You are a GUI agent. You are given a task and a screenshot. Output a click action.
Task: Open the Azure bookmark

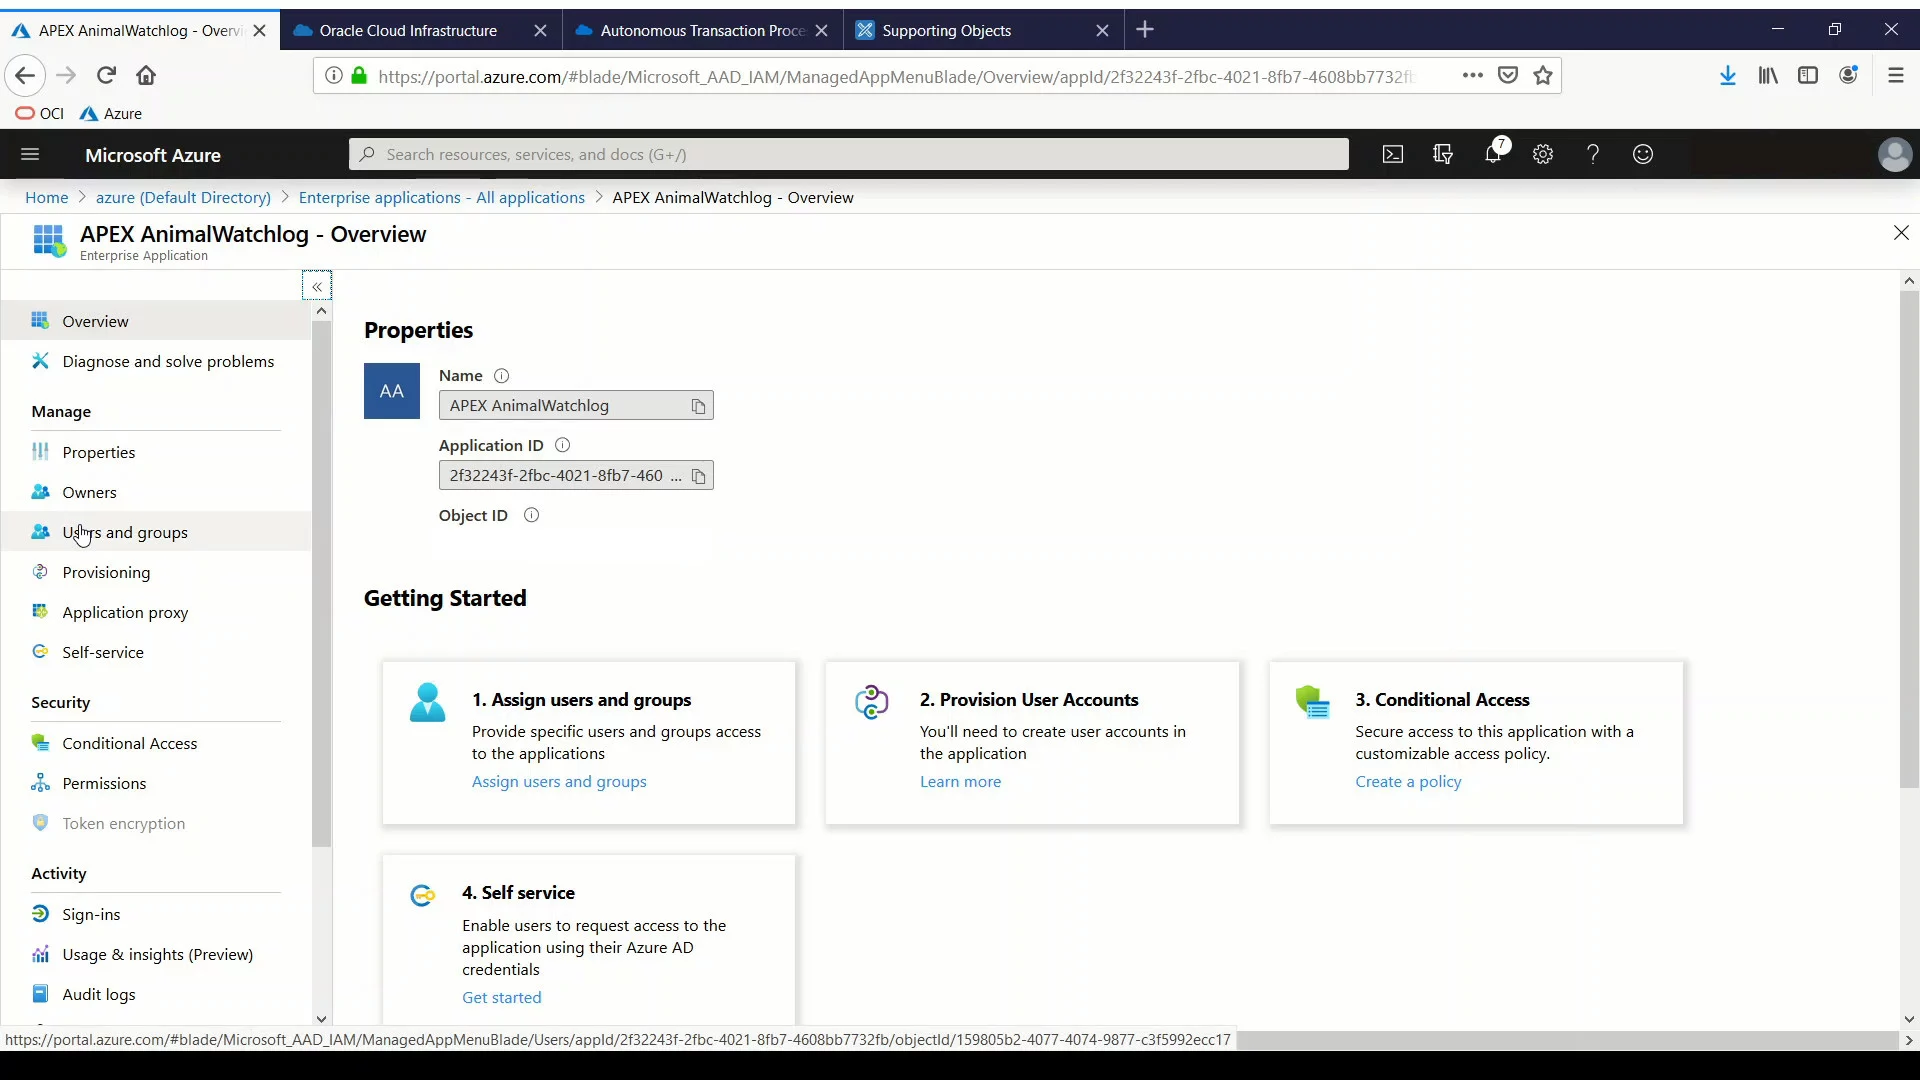[x=111, y=113]
